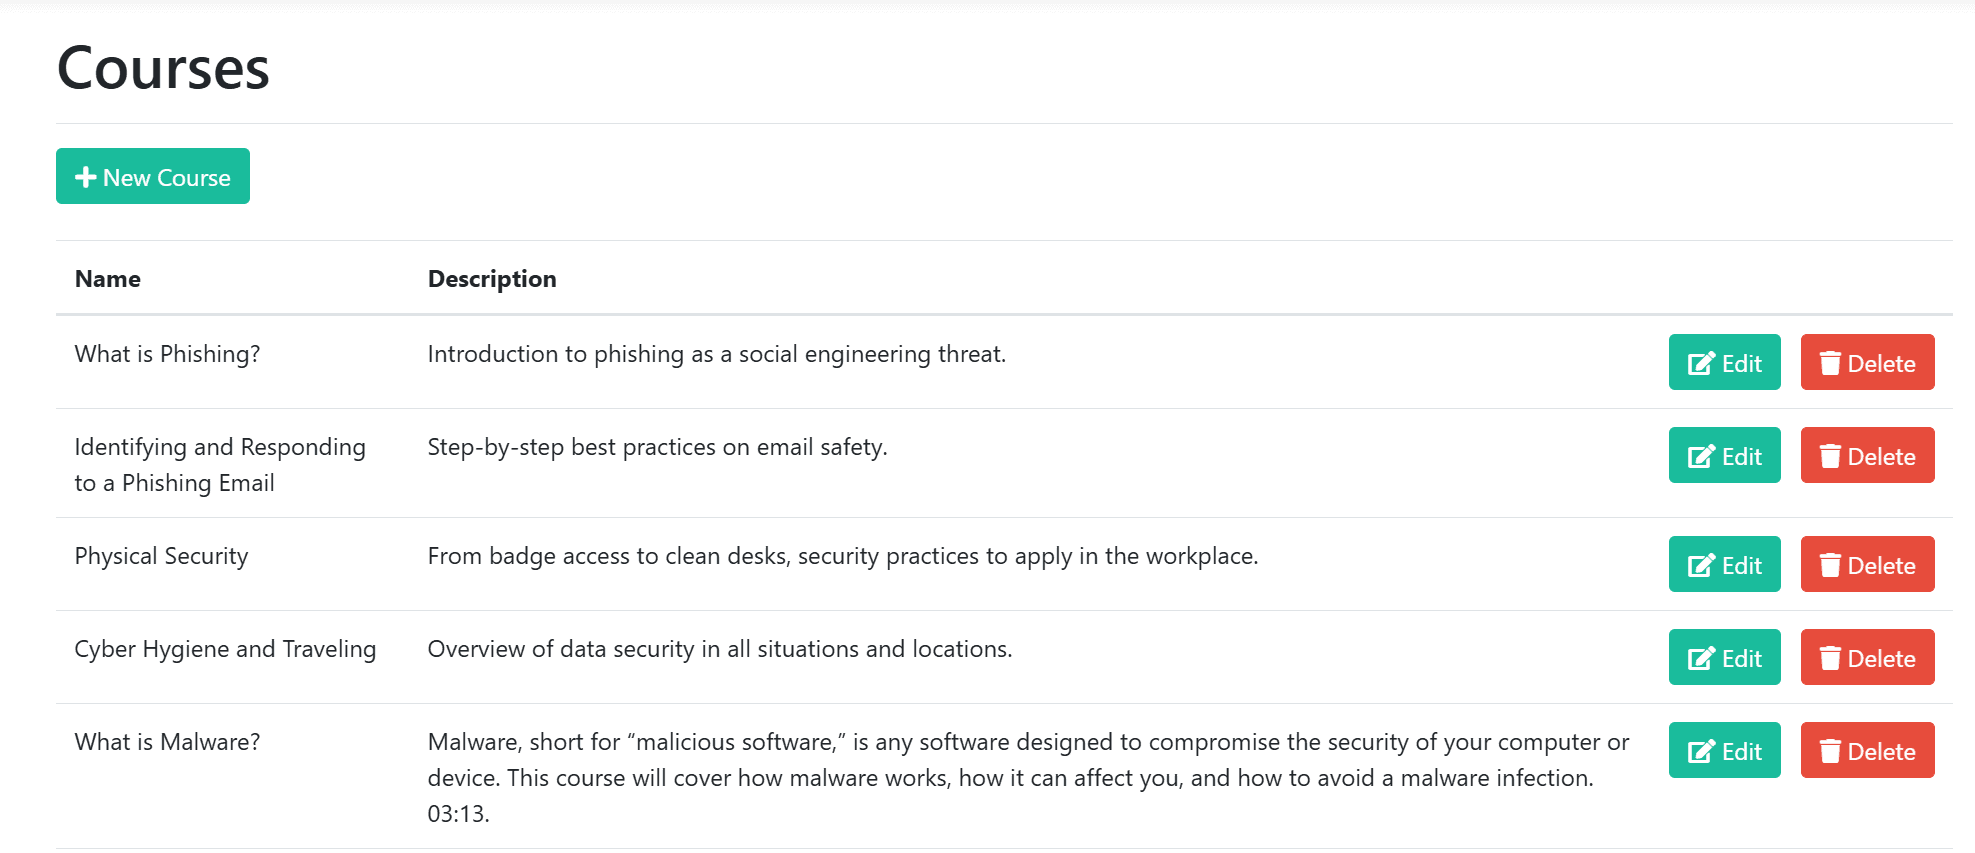Click trash icon for What is Phishing?
The width and height of the screenshot is (1975, 853).
[1830, 363]
